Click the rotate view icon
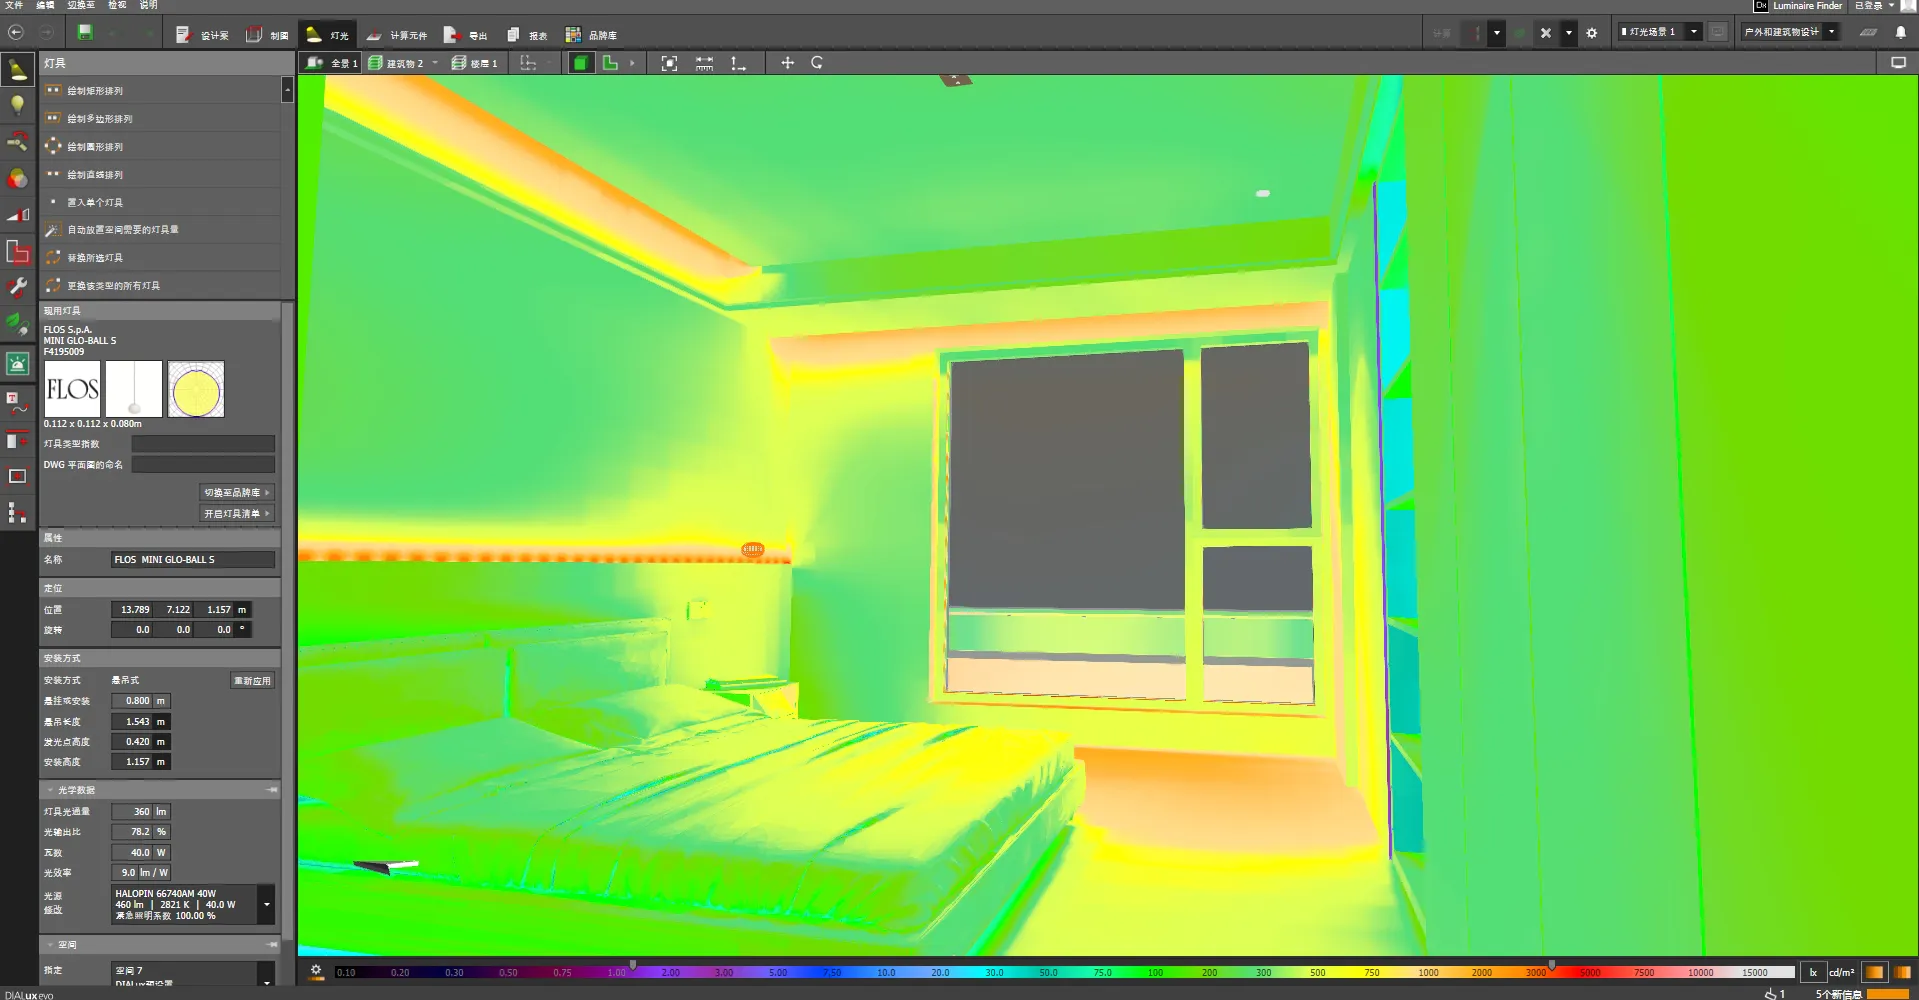 point(817,63)
